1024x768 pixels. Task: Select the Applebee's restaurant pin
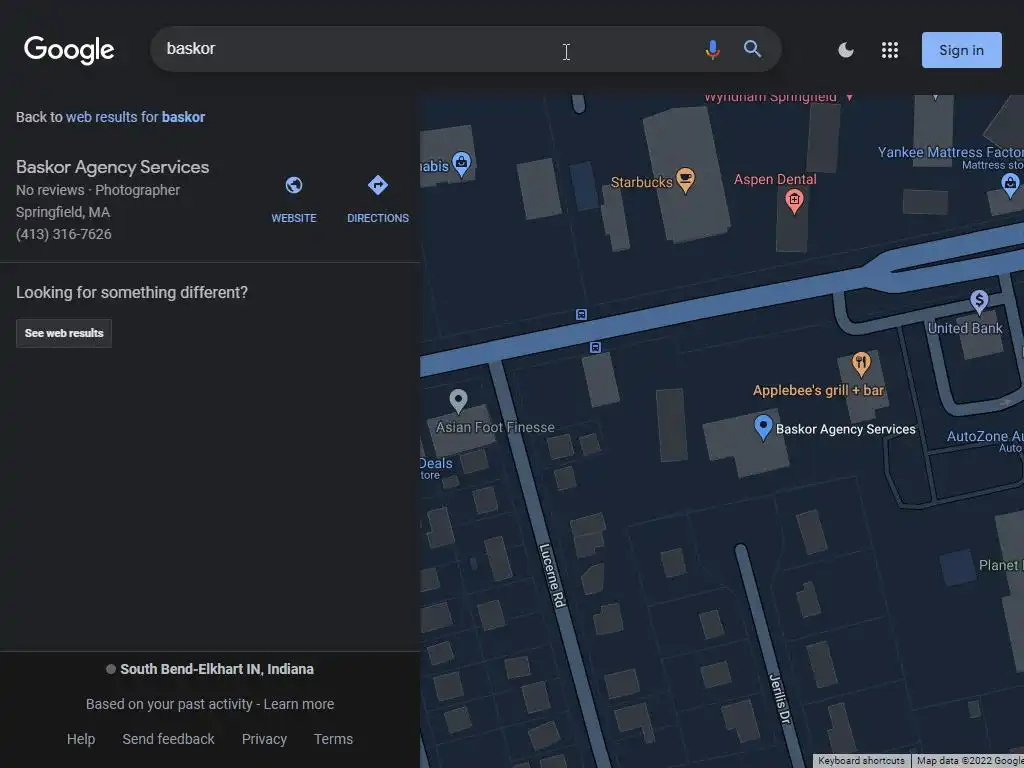(861, 364)
